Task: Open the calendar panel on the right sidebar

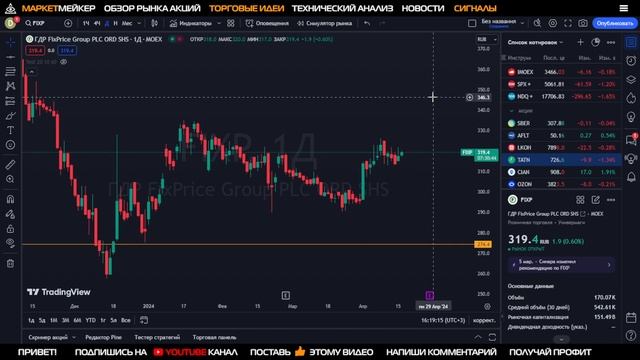Action: tap(631, 317)
